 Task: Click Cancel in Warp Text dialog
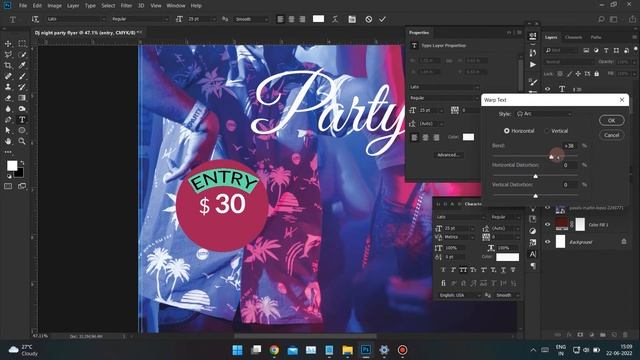tap(611, 135)
